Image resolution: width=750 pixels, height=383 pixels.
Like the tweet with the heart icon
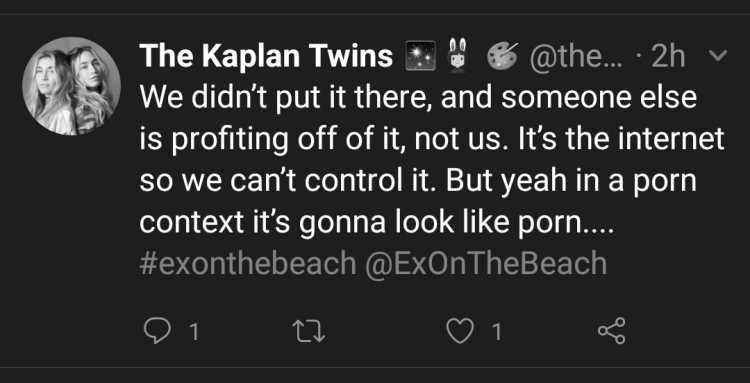459,331
